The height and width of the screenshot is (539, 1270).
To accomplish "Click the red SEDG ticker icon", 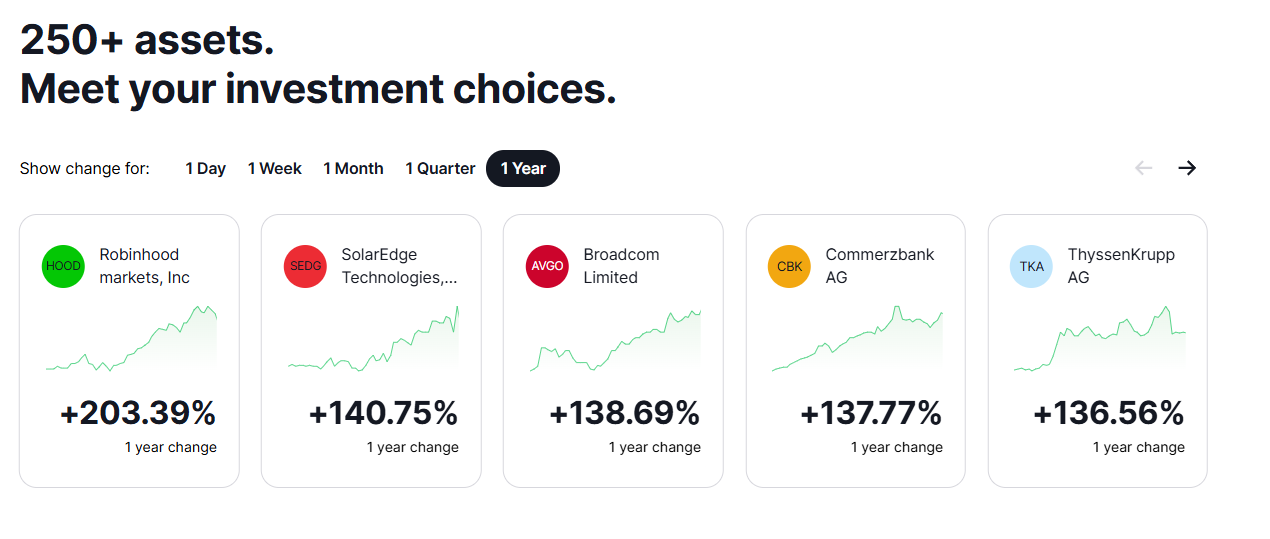I will coord(305,267).
